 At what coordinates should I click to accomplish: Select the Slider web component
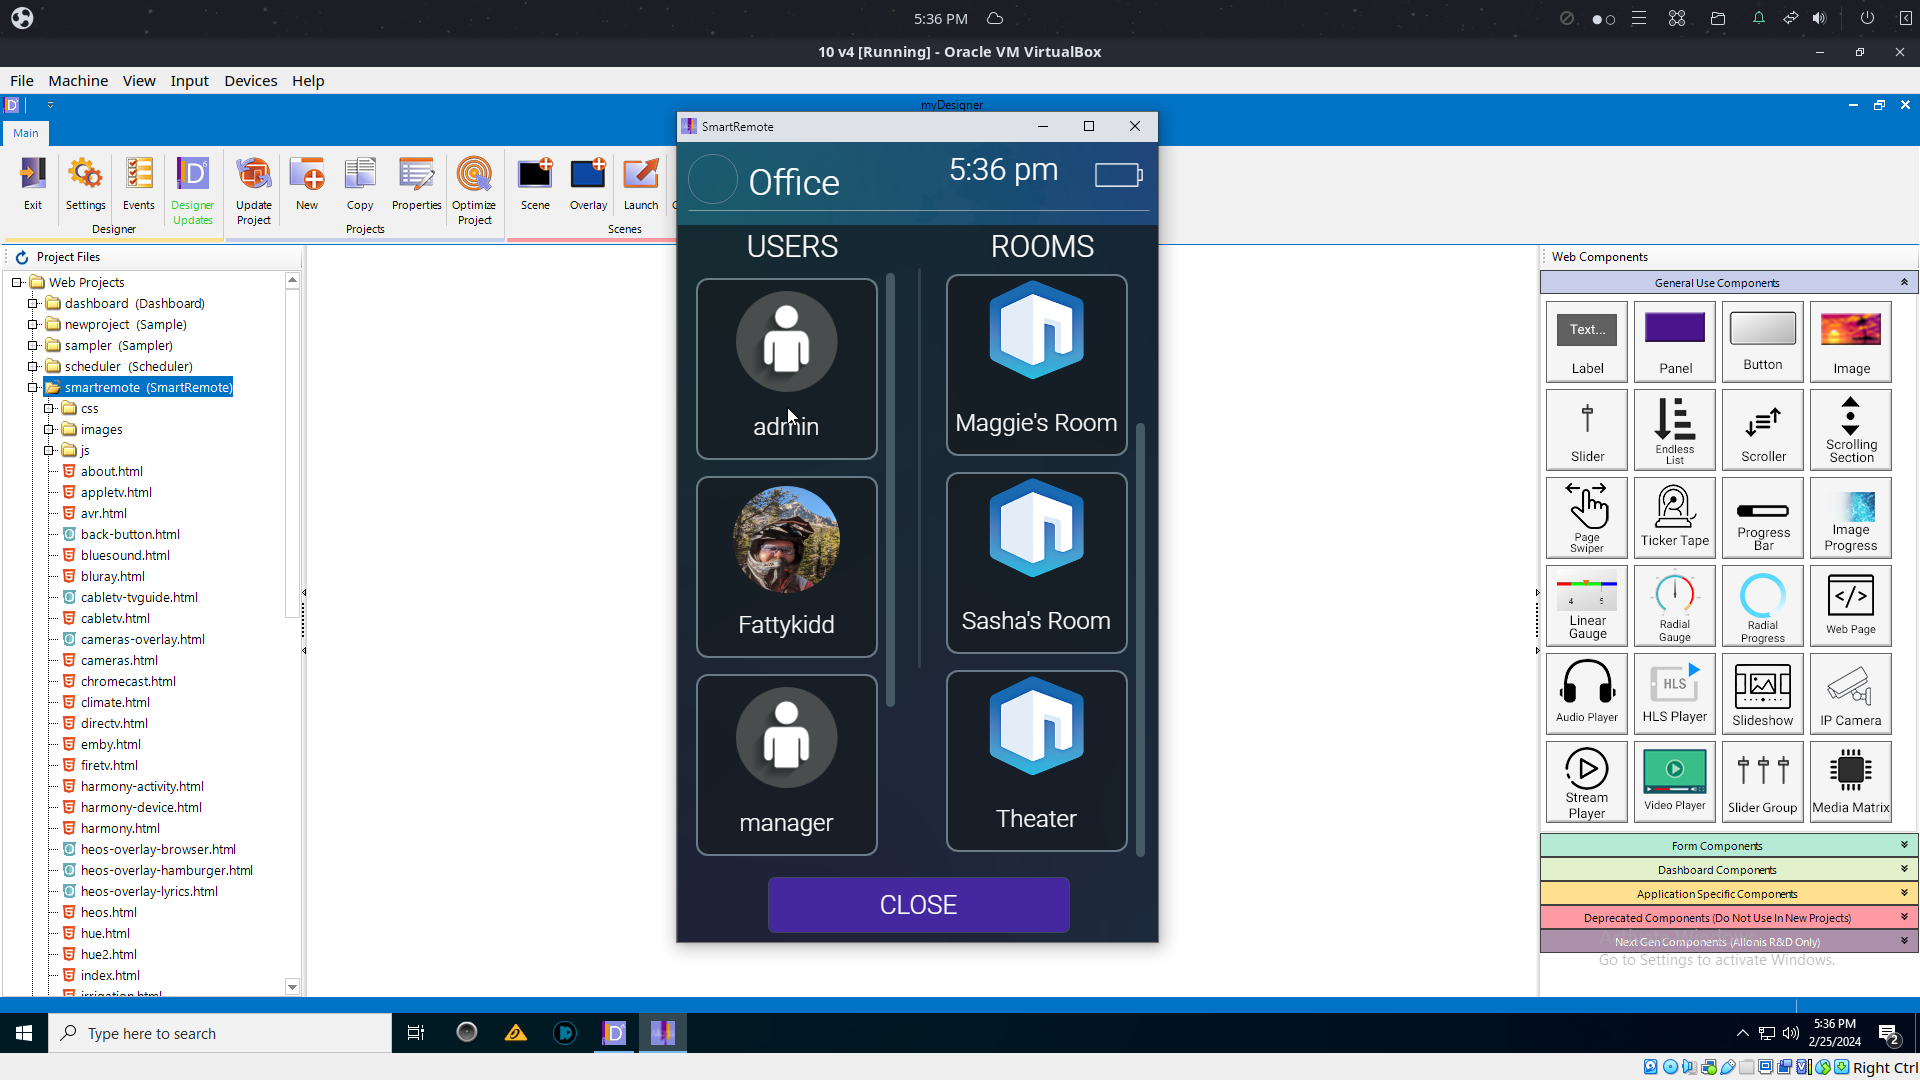click(x=1587, y=430)
